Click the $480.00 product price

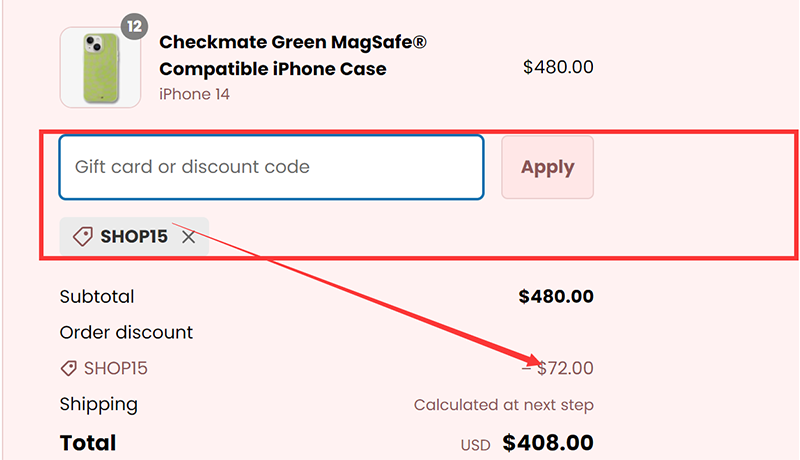coord(558,67)
